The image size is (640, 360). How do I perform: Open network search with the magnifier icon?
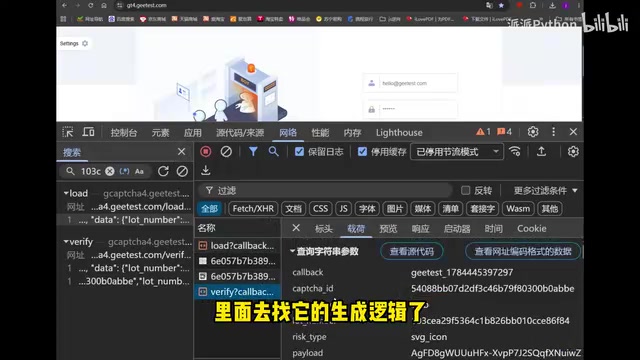273,152
